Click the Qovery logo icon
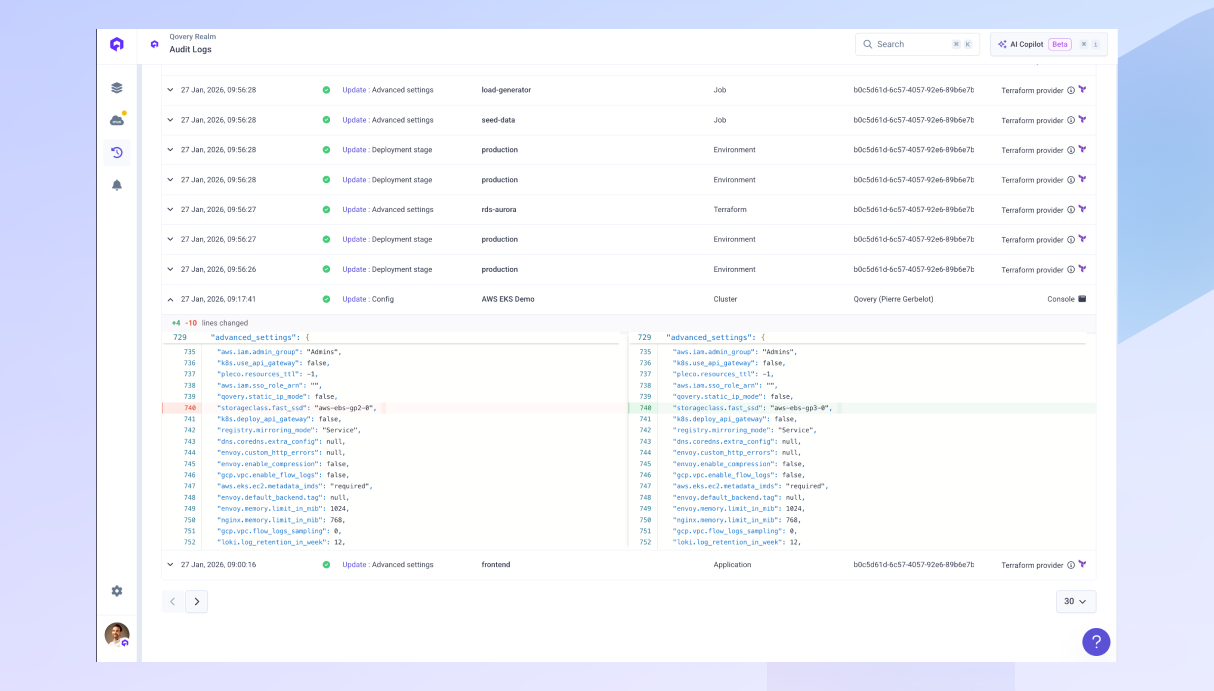Screen dimensions: 1214x691 [116, 44]
